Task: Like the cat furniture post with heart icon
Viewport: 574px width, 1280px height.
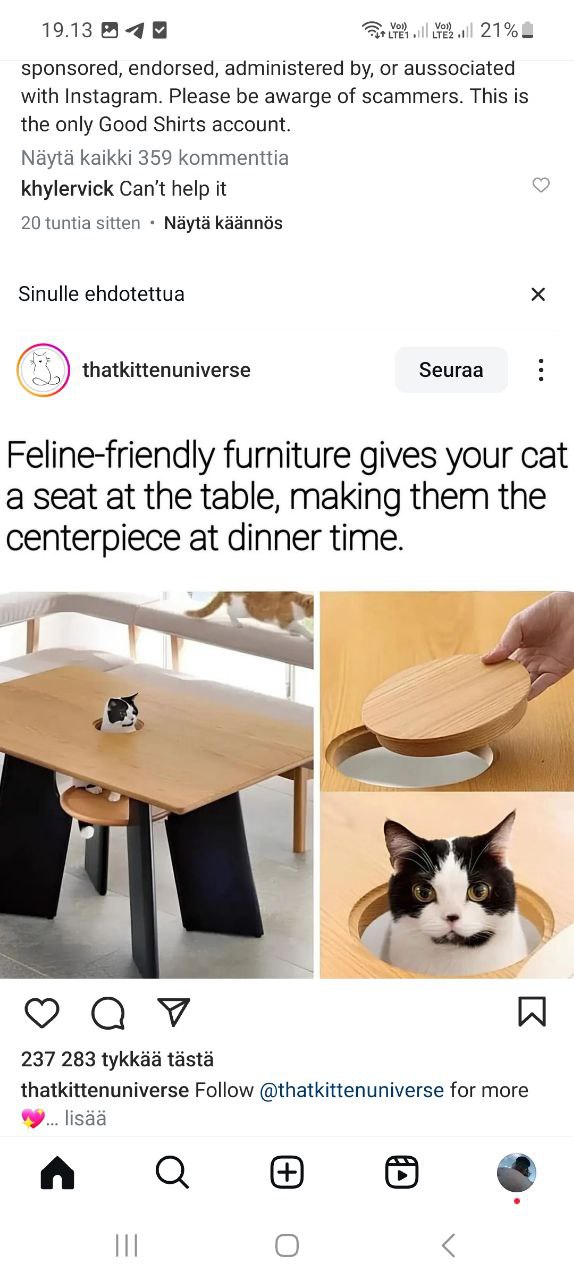Action: [41, 1013]
